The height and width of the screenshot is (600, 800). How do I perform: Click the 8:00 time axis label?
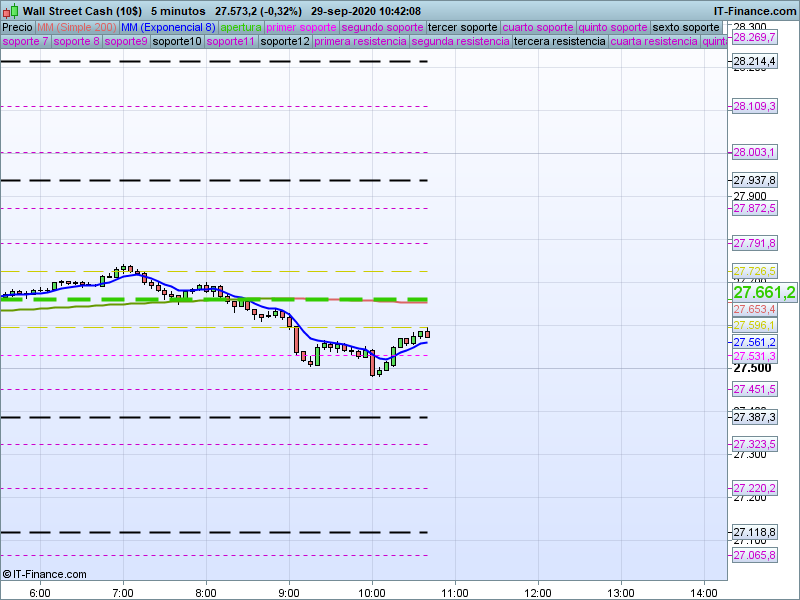pos(206,593)
